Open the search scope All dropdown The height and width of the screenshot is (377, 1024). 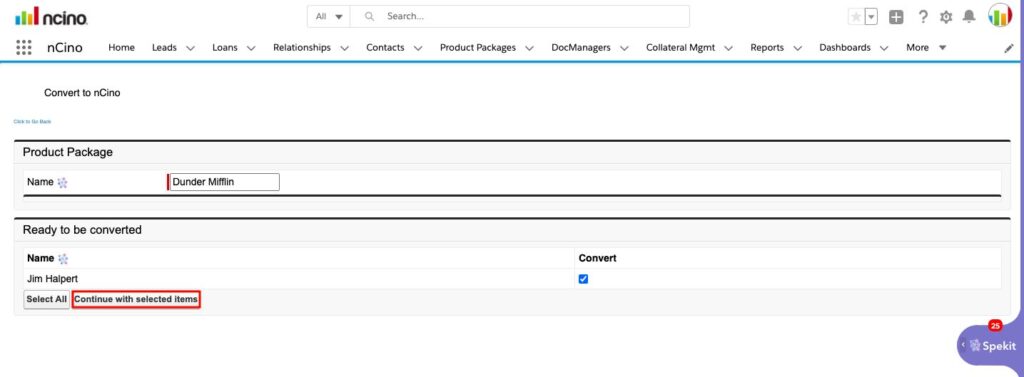pyautogui.click(x=329, y=16)
